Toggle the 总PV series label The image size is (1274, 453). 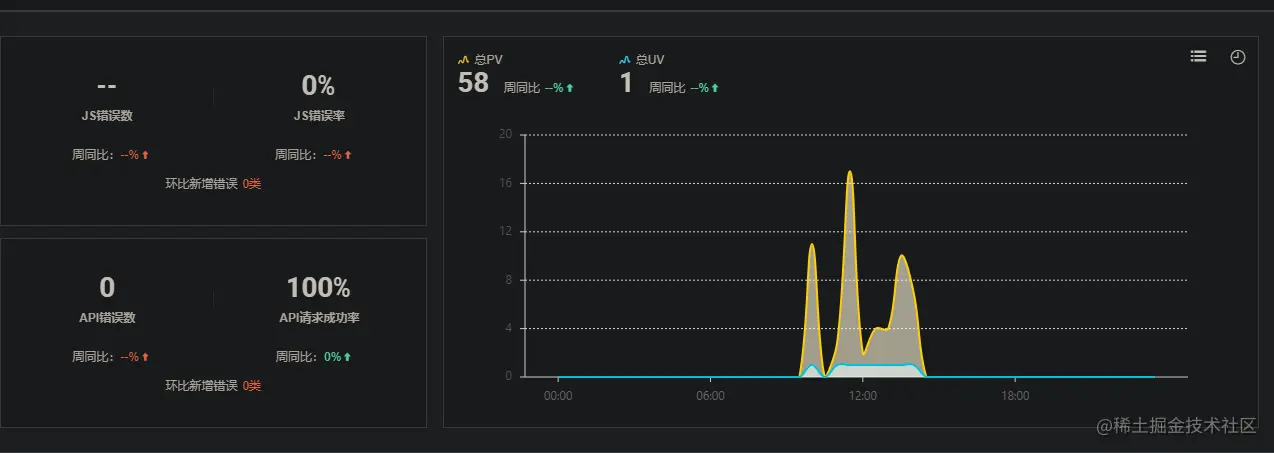pyautogui.click(x=488, y=60)
